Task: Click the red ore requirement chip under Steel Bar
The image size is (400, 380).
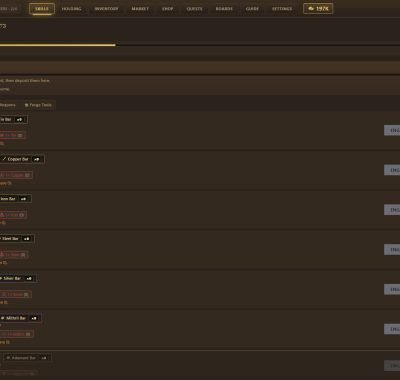Action: pyautogui.click(x=14, y=255)
